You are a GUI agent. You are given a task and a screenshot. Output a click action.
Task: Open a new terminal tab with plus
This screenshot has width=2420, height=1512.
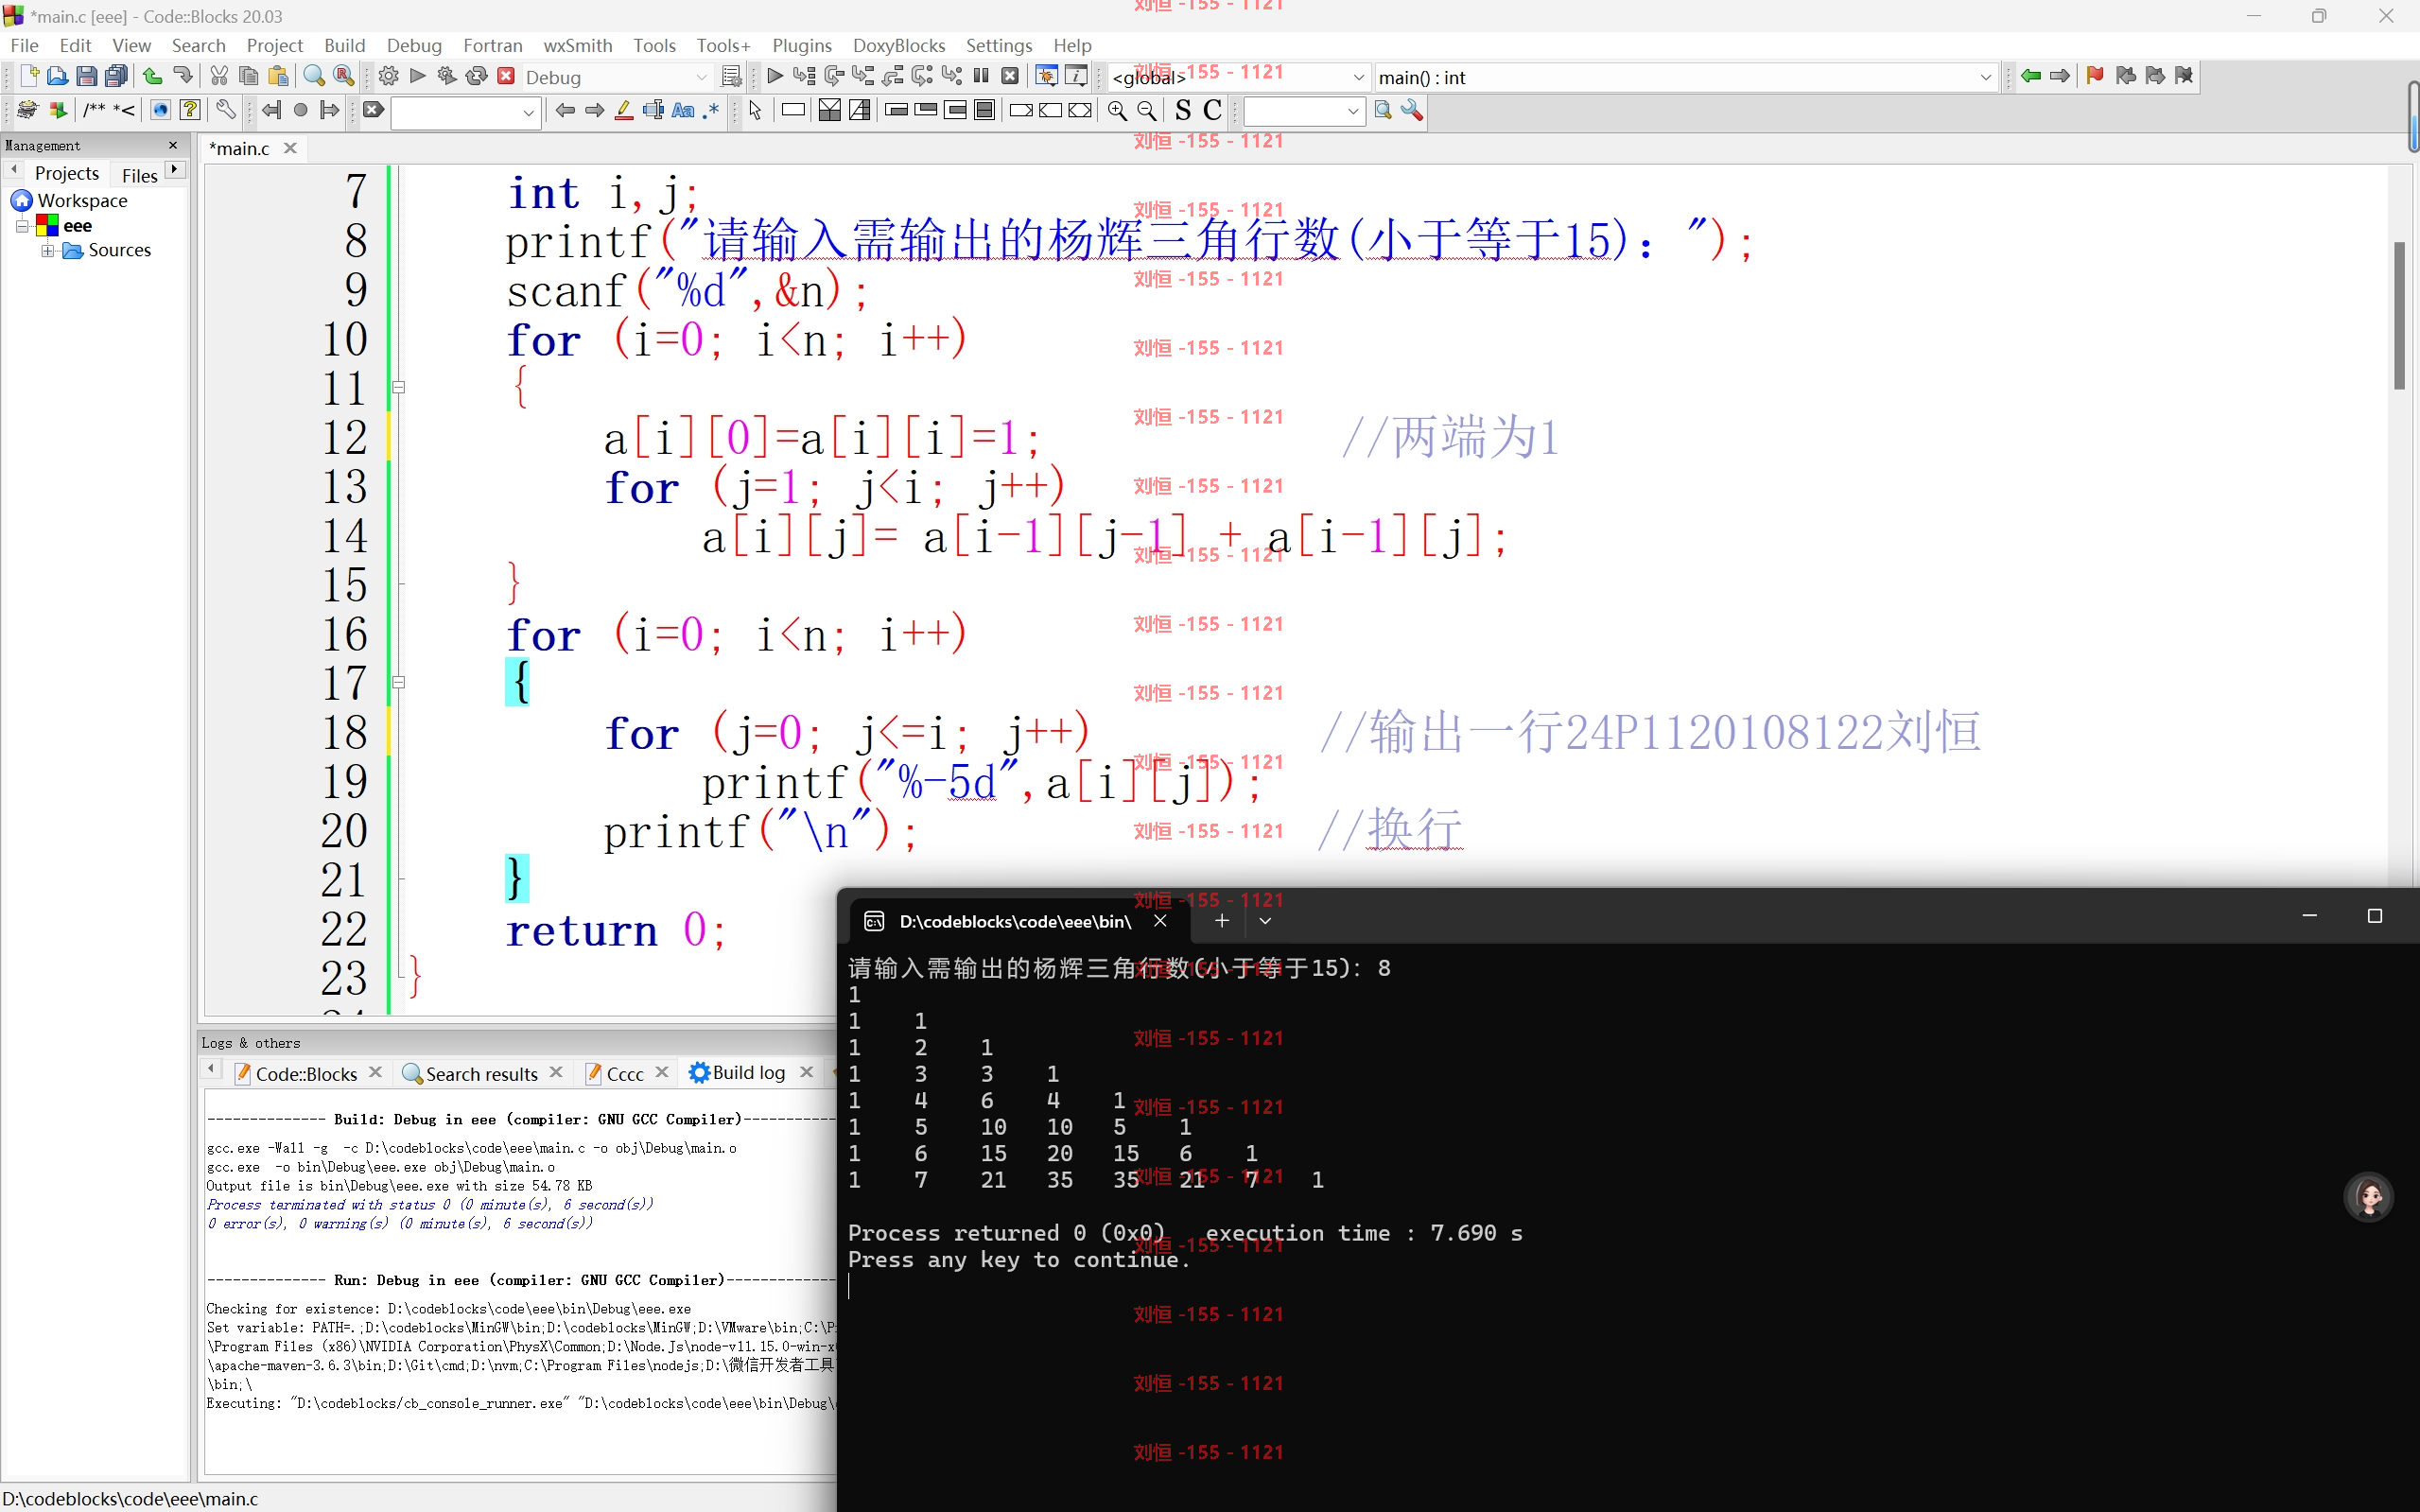pos(1221,920)
